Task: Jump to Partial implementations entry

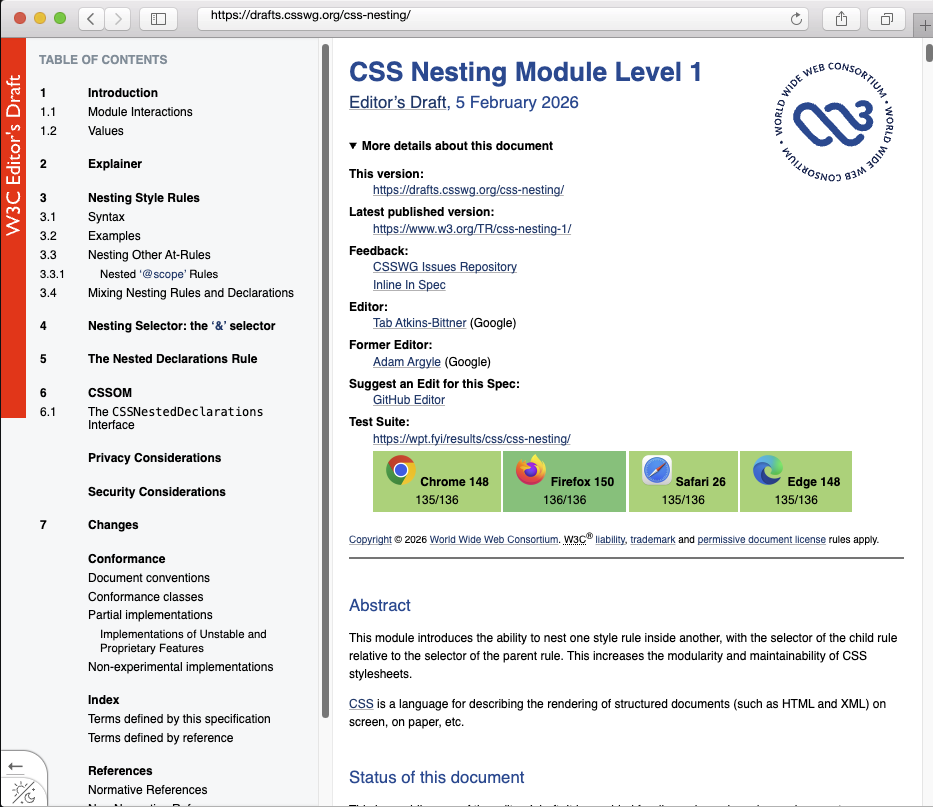Action: point(151,615)
